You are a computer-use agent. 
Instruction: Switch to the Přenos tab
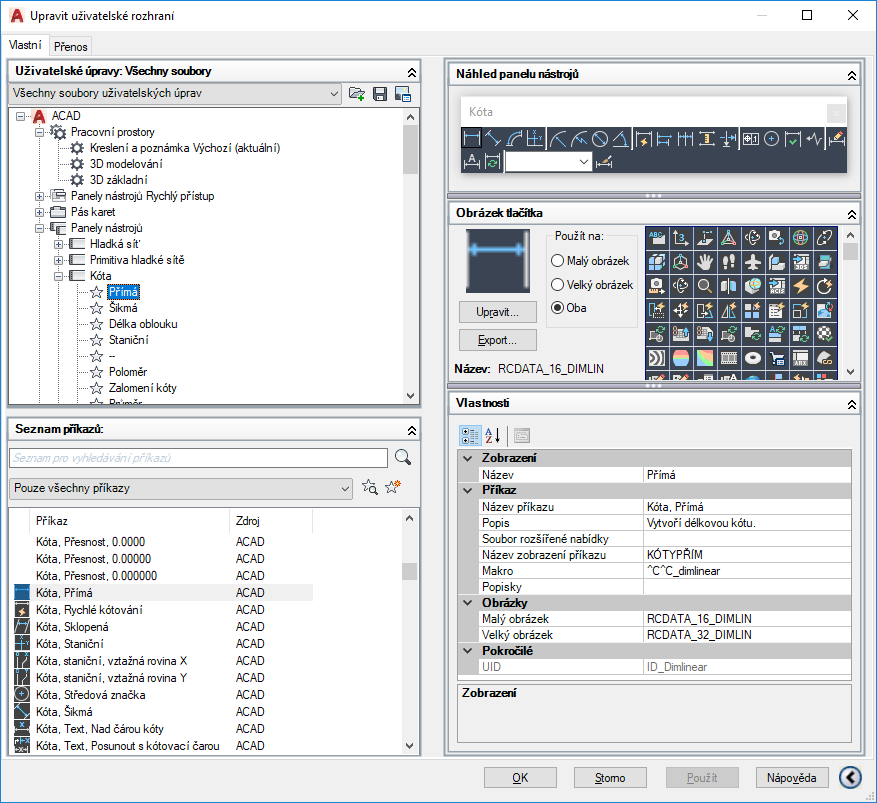(x=70, y=46)
